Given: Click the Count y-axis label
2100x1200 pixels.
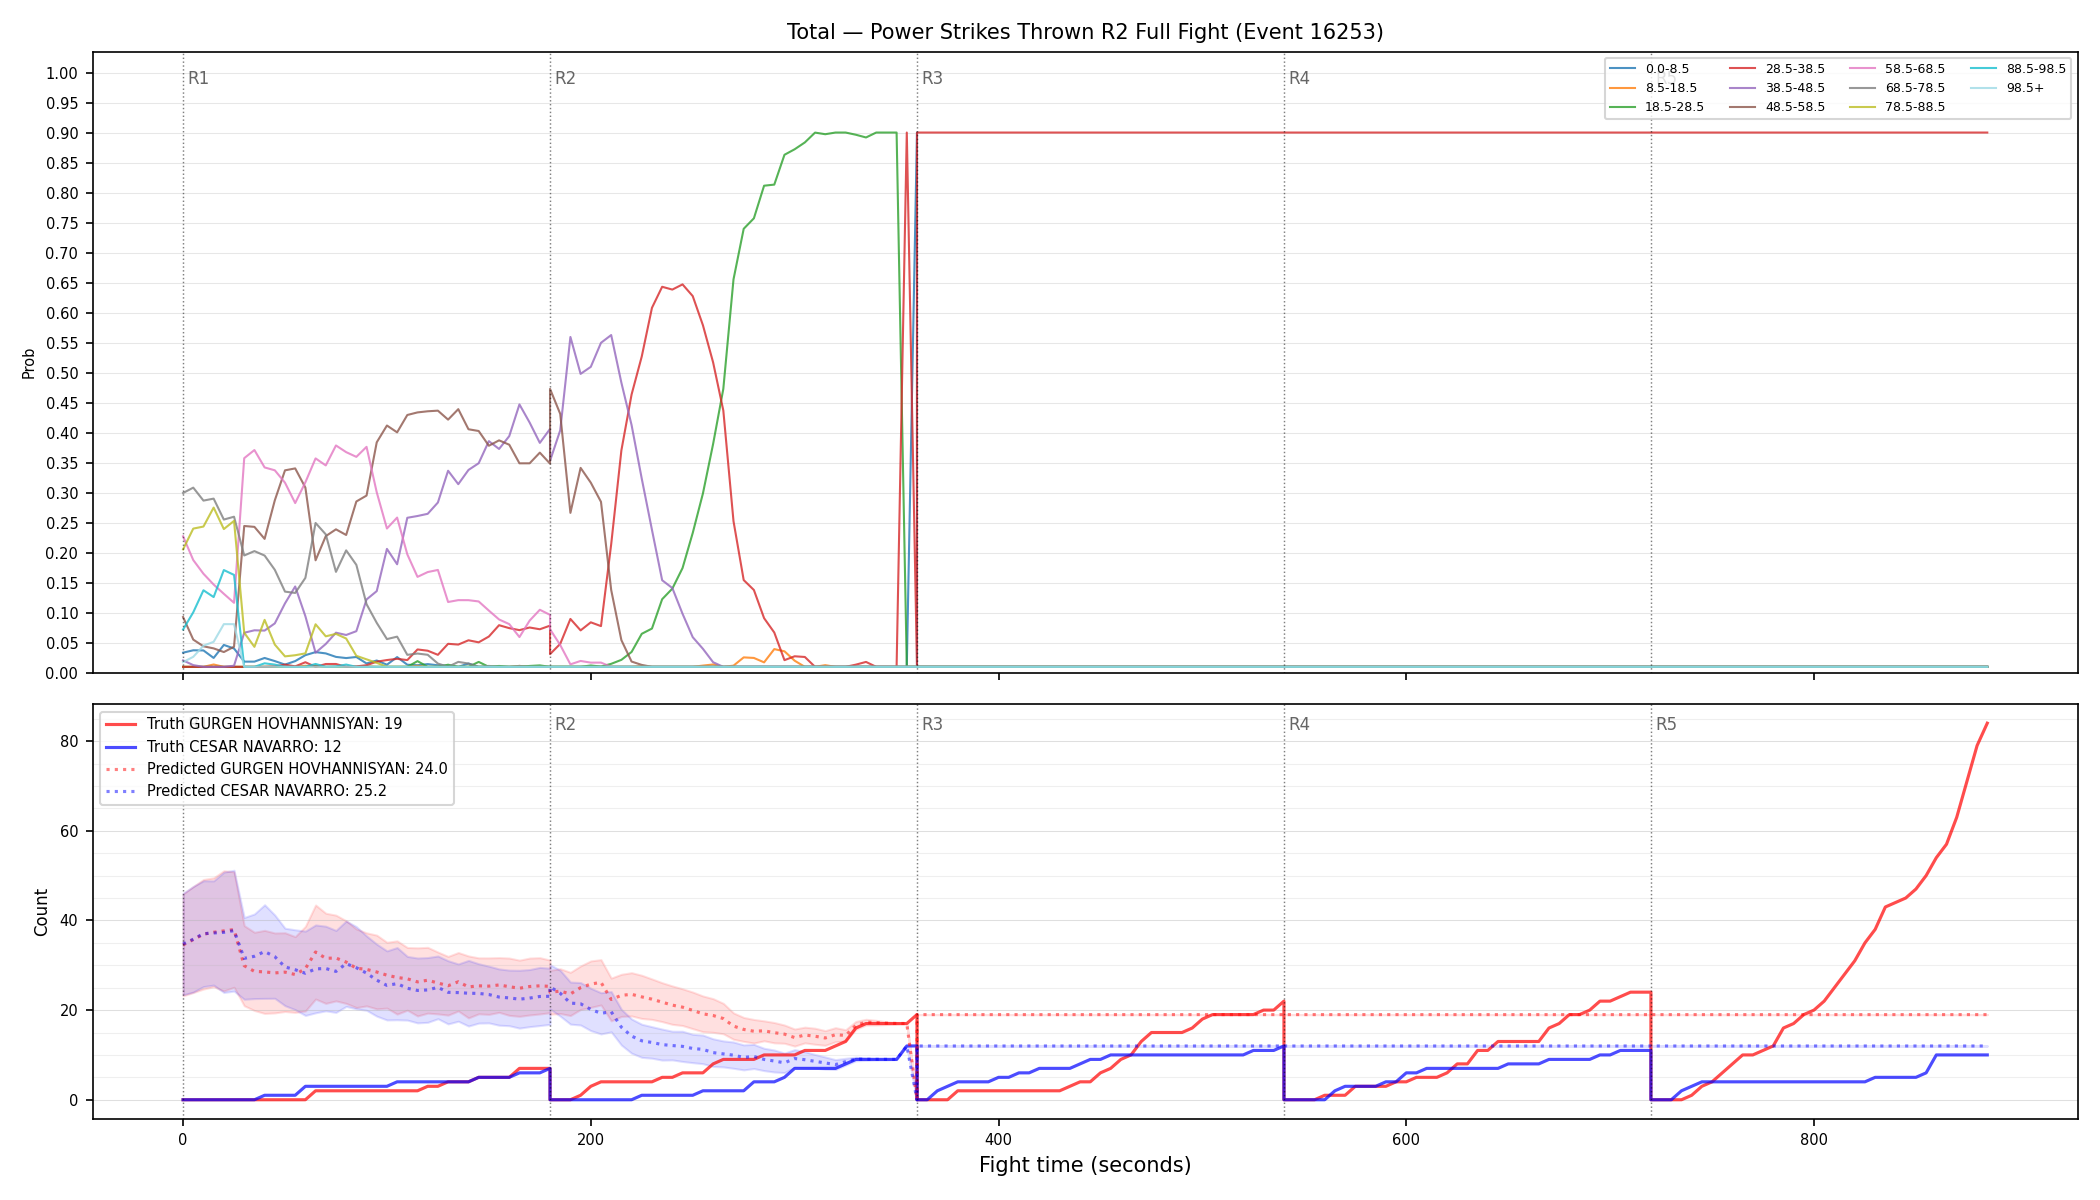Looking at the screenshot, I should pyautogui.click(x=41, y=912).
